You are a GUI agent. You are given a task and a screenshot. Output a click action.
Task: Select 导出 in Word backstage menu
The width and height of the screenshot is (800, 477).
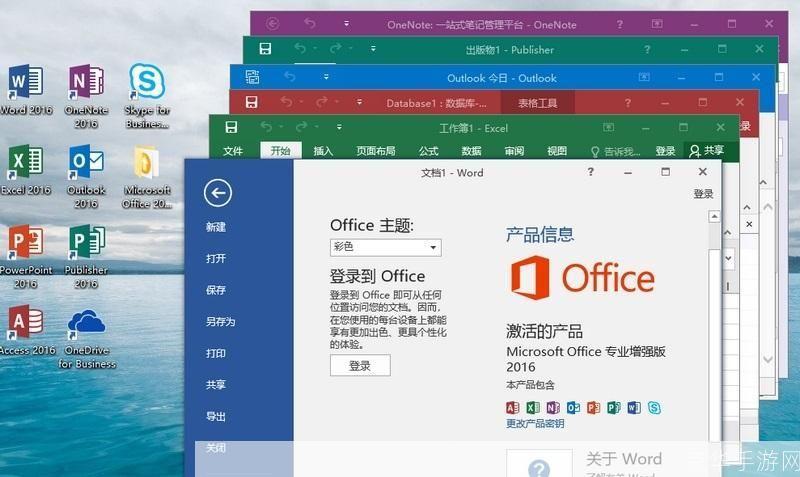click(216, 416)
